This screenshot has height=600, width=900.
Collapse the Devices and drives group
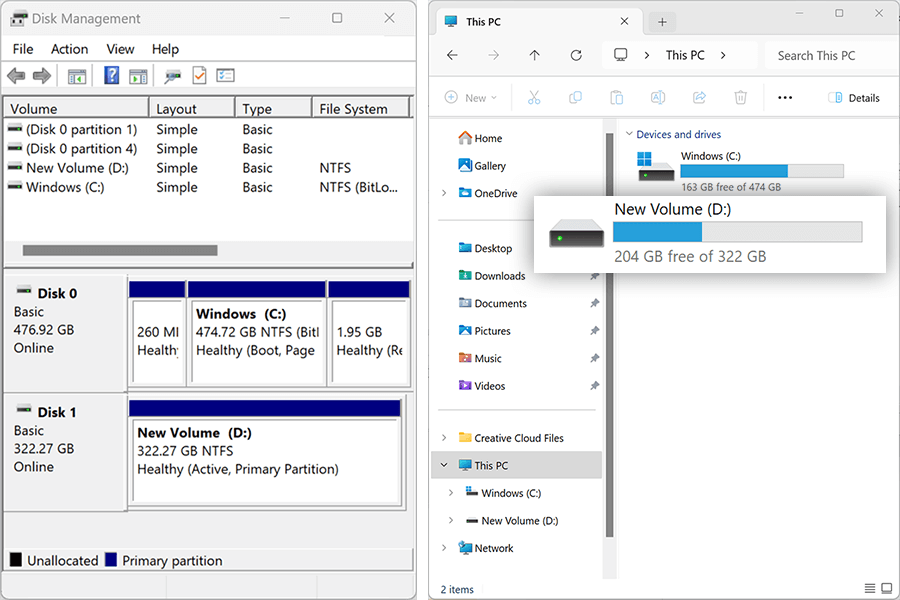pyautogui.click(x=629, y=134)
